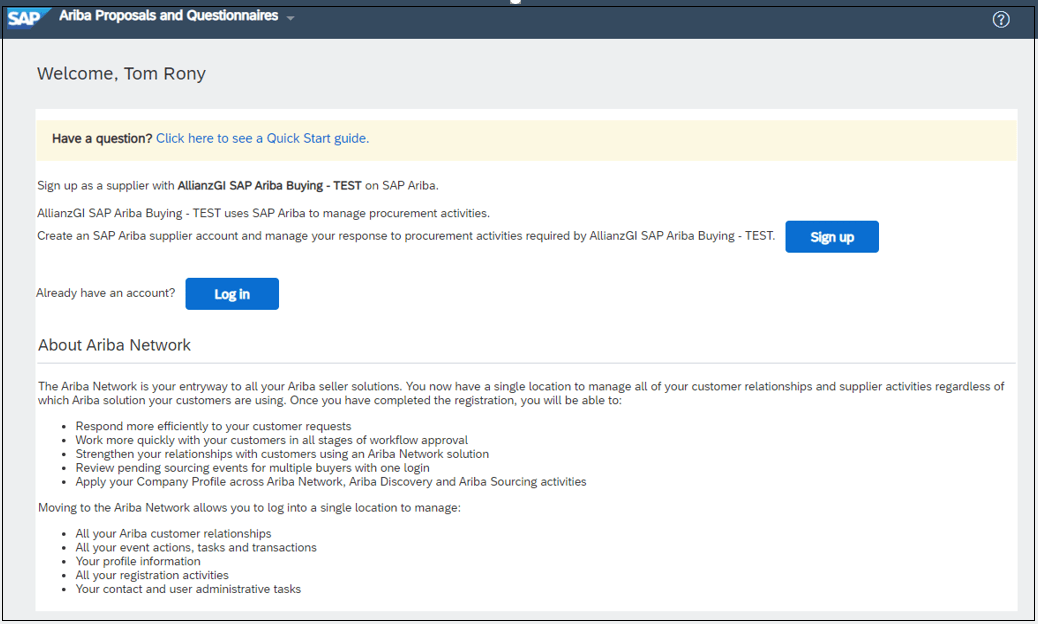Click bold 'AllianzGI SAP Ariba Buying - TEST' text

pyautogui.click(x=269, y=185)
